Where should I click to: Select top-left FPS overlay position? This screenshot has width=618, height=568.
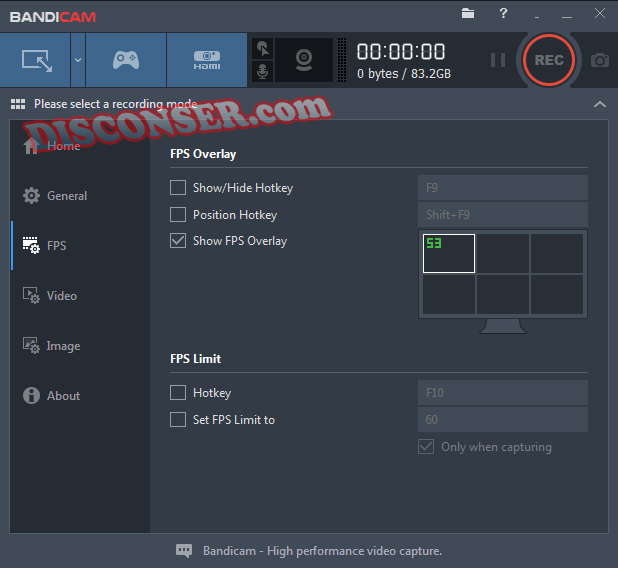[x=449, y=253]
